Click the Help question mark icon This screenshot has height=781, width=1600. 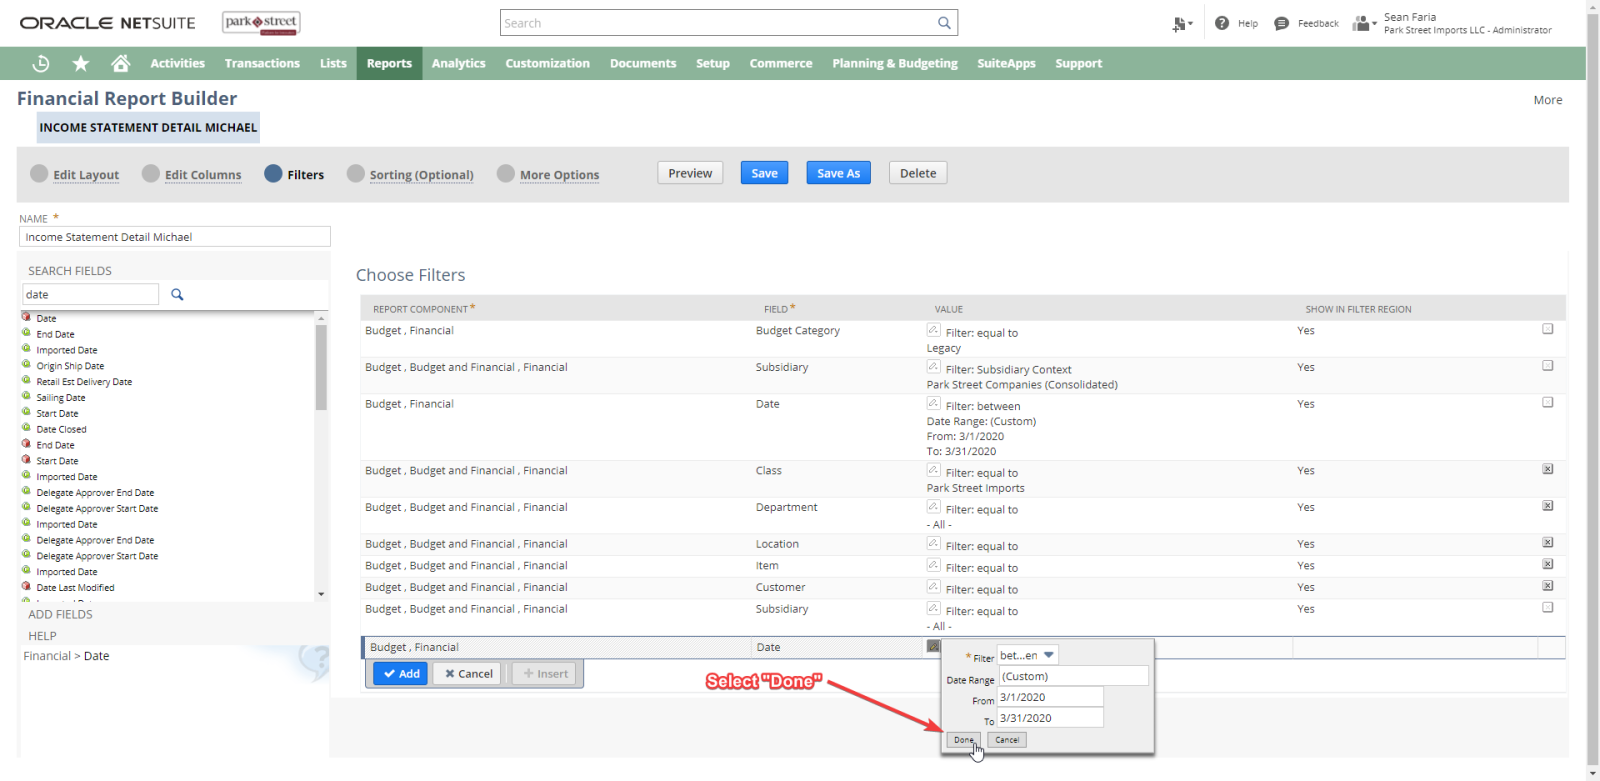point(1222,23)
